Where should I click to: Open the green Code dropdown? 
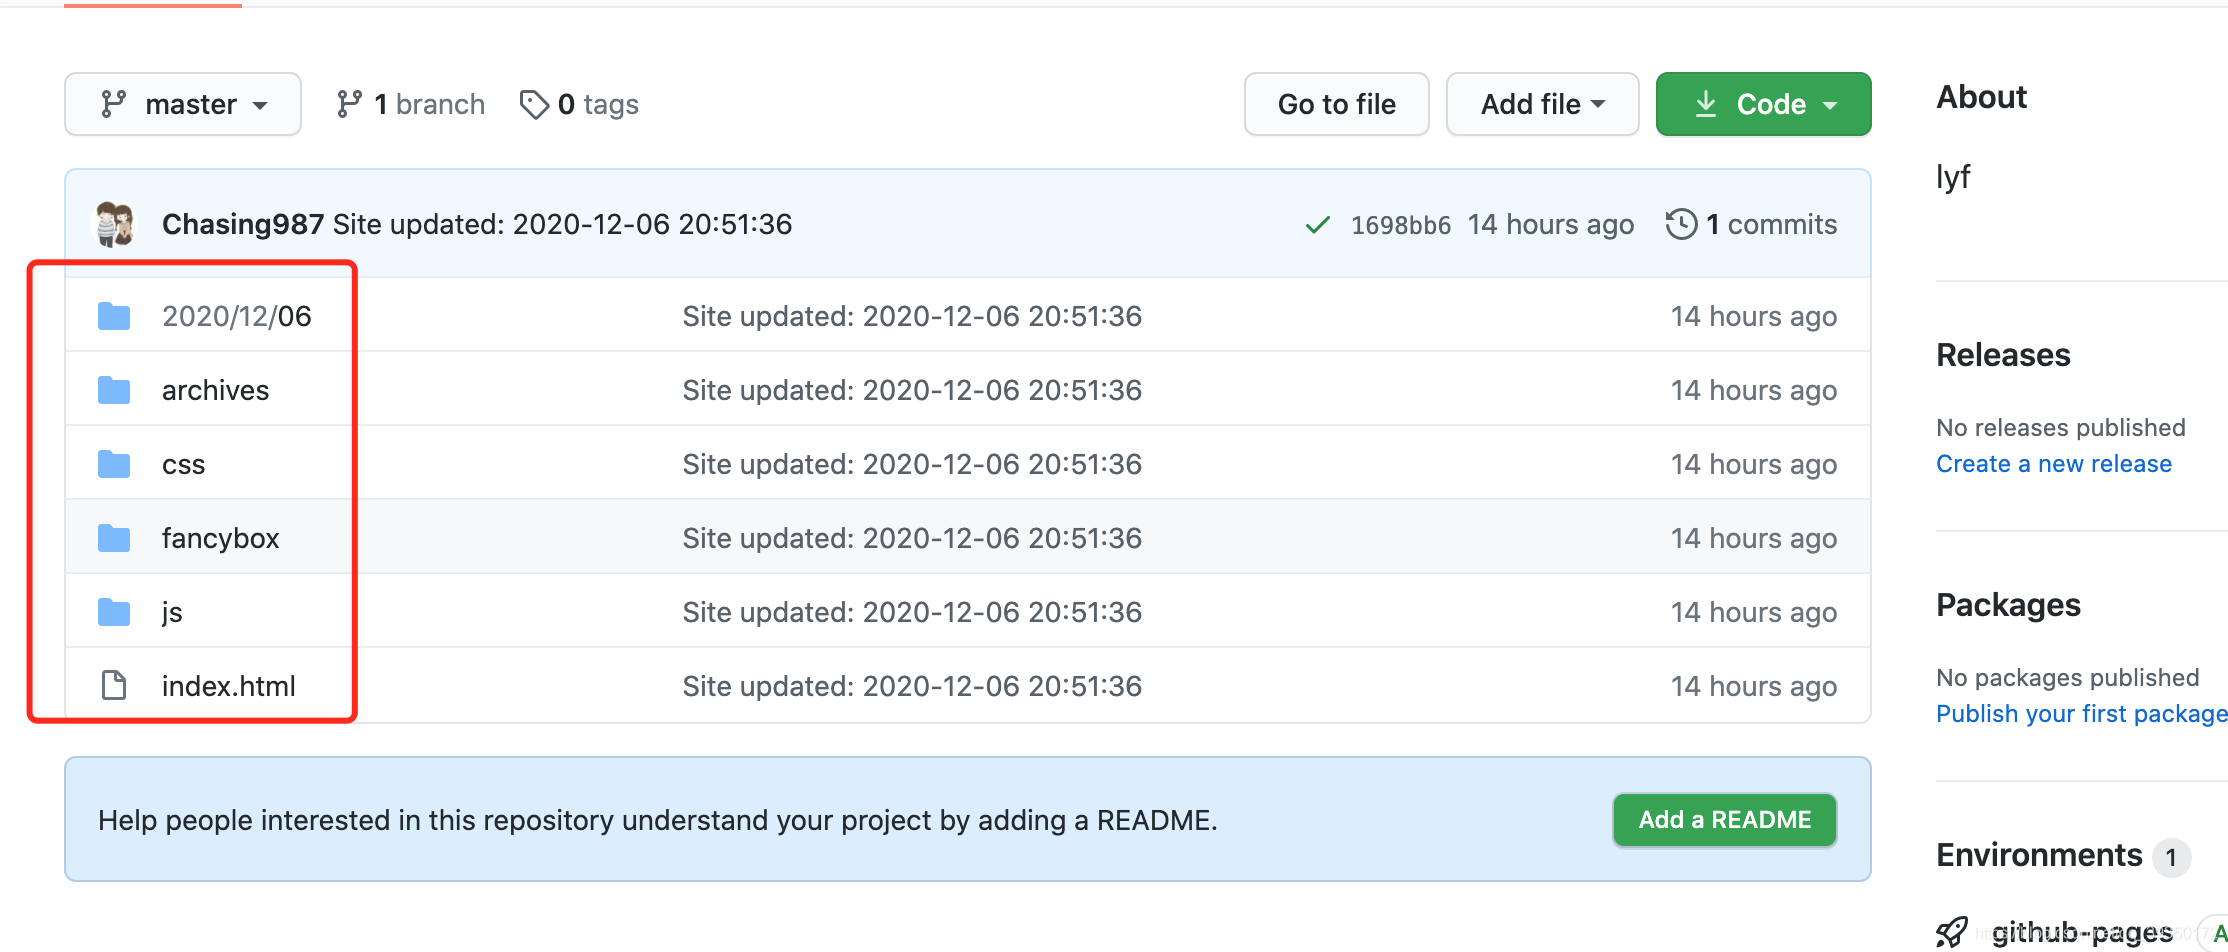1763,104
